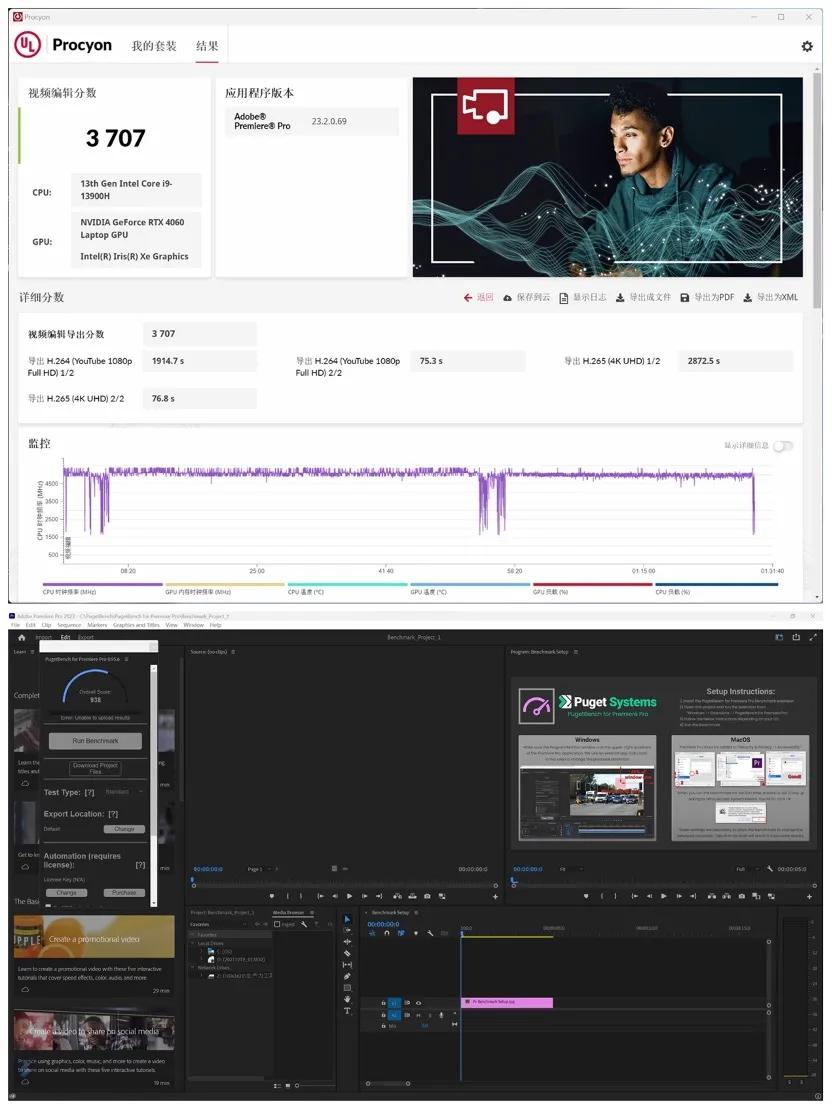Click the Linked Selection icon in the timeline
This screenshot has width=832, height=1108.
point(401,933)
